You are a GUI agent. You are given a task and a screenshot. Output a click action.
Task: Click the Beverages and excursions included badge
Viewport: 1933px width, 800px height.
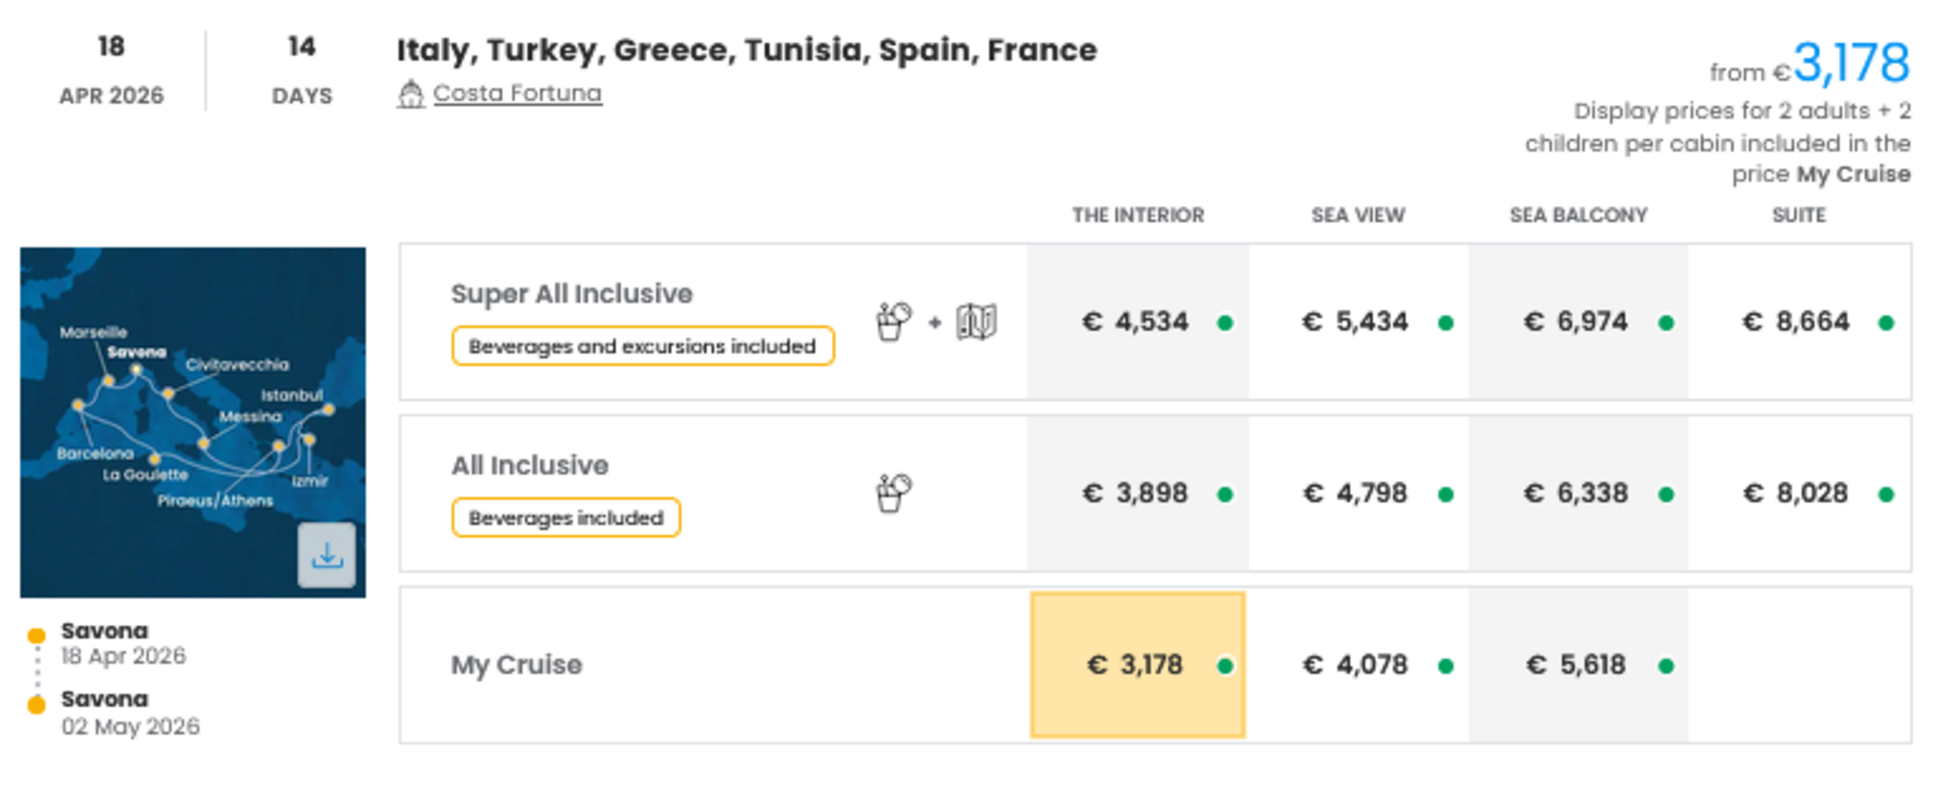[x=642, y=346]
